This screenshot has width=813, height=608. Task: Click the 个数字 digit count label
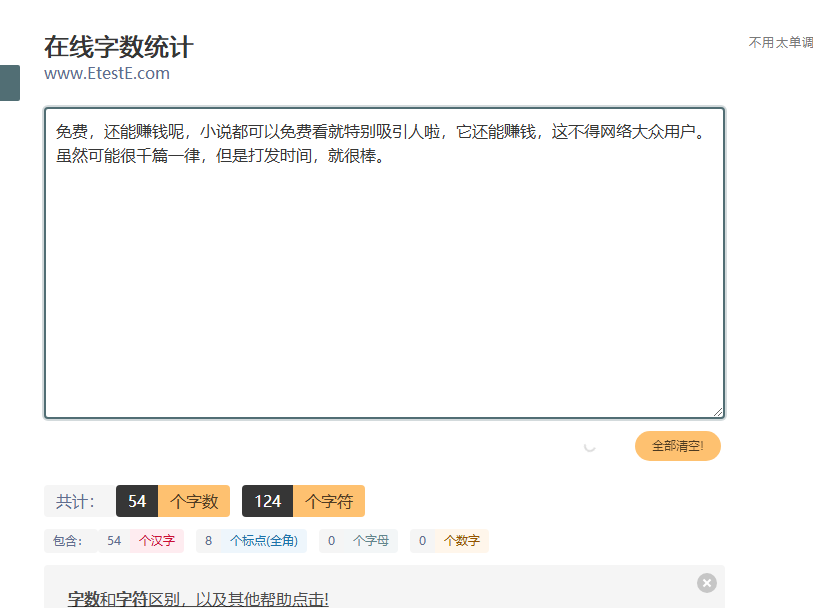461,541
